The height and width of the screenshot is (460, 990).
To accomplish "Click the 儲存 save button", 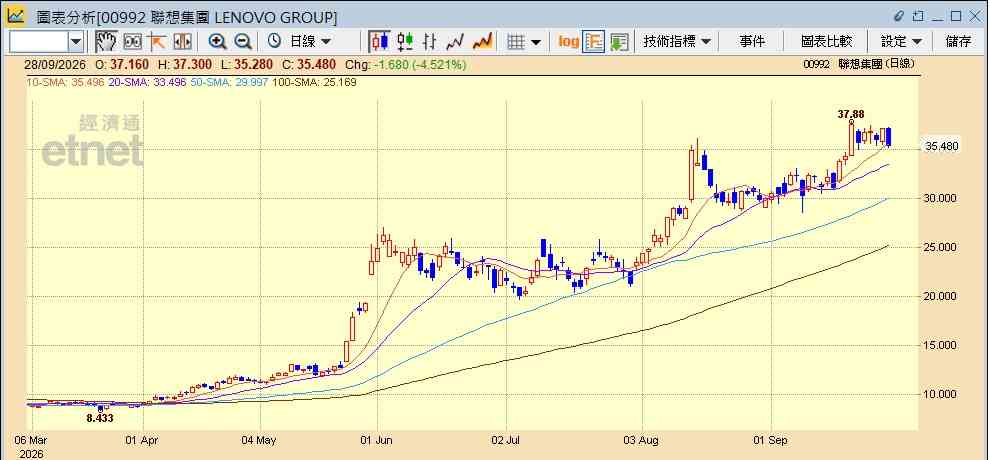I will point(958,42).
